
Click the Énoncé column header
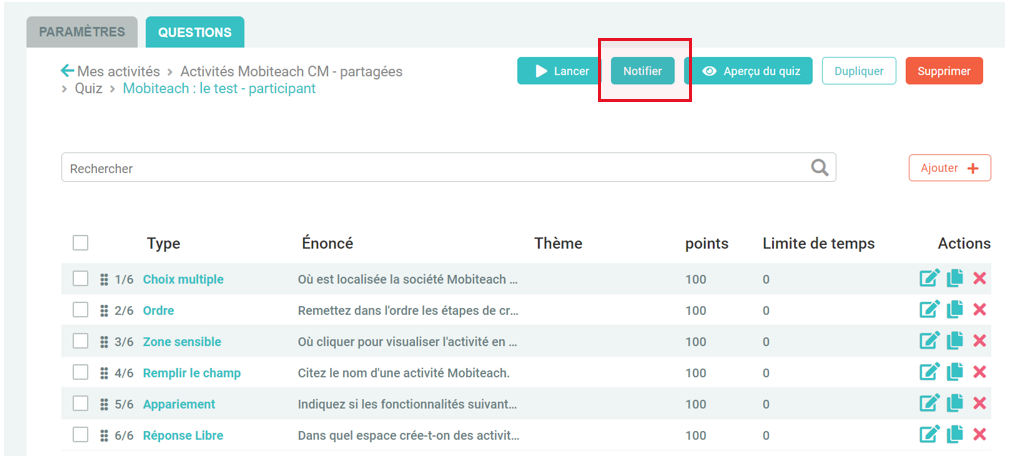coord(327,243)
